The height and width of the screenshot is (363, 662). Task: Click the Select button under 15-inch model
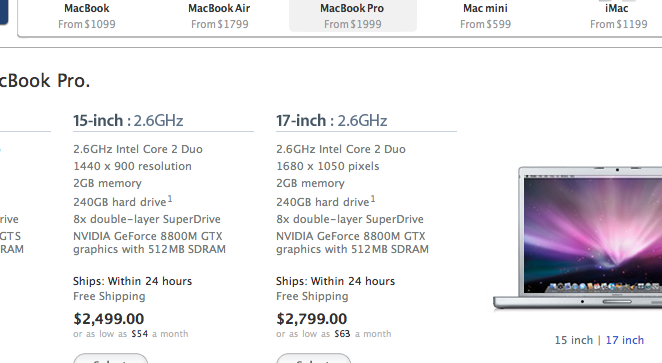tap(111, 358)
